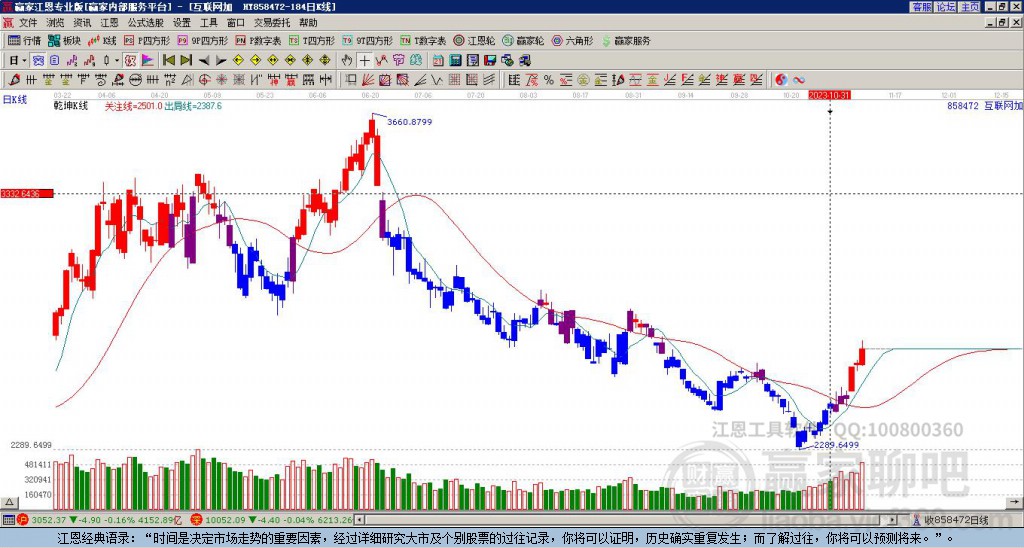Click the 2289.6499 low price label on chart
This screenshot has height=548, width=1024.
[x=836, y=445]
